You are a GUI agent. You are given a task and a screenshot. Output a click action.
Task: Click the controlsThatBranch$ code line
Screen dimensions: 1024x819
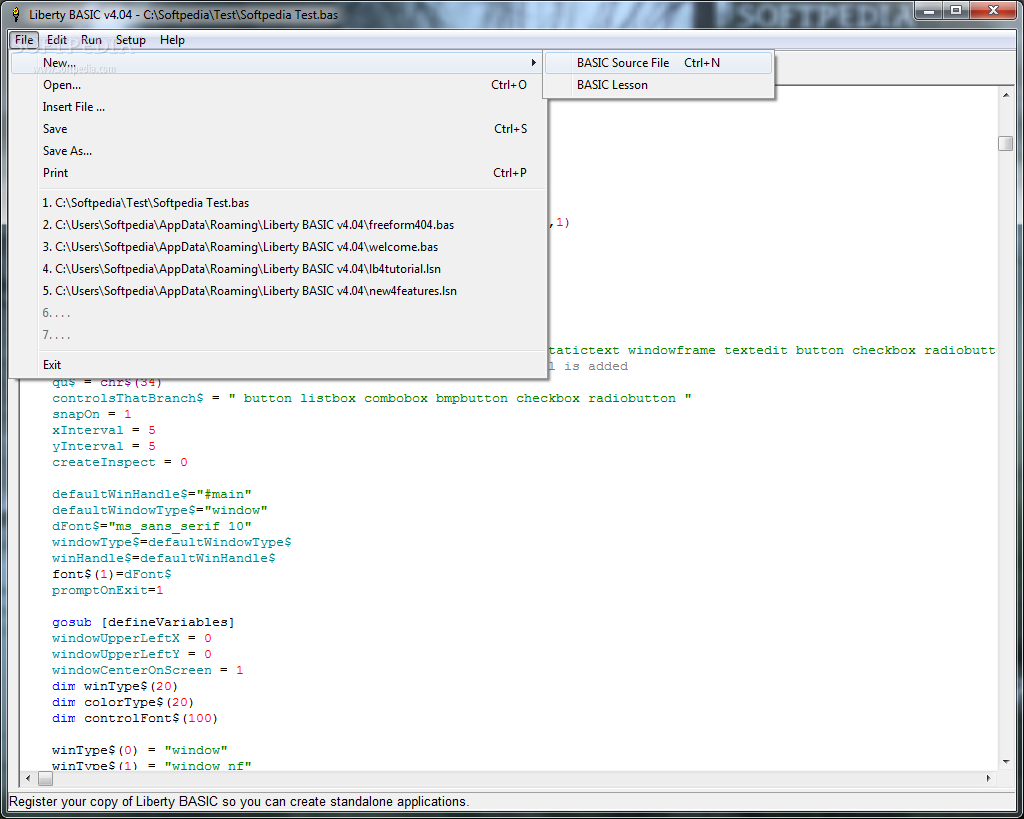tap(372, 398)
